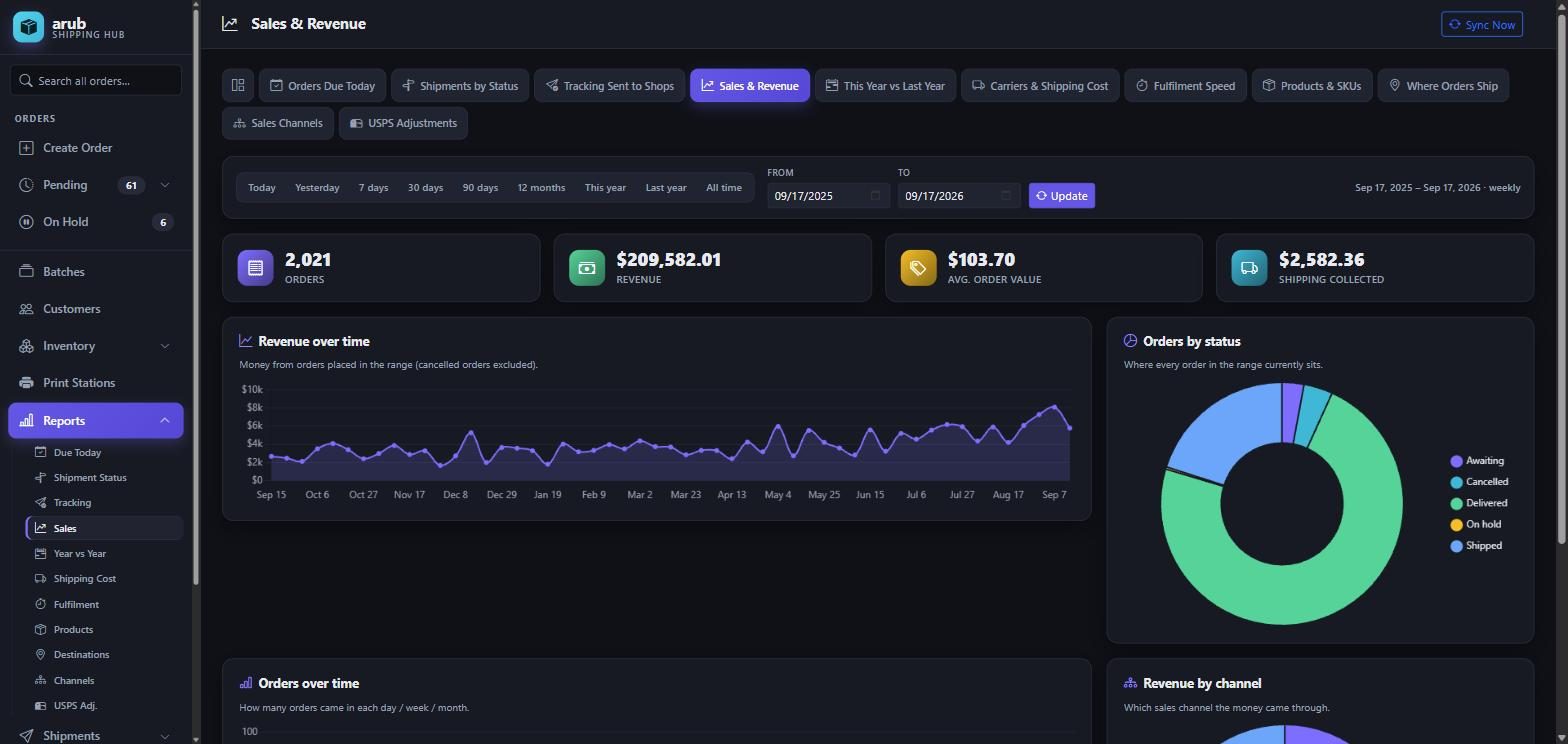This screenshot has height=744, width=1568.
Task: Click the Update button
Action: coord(1062,196)
